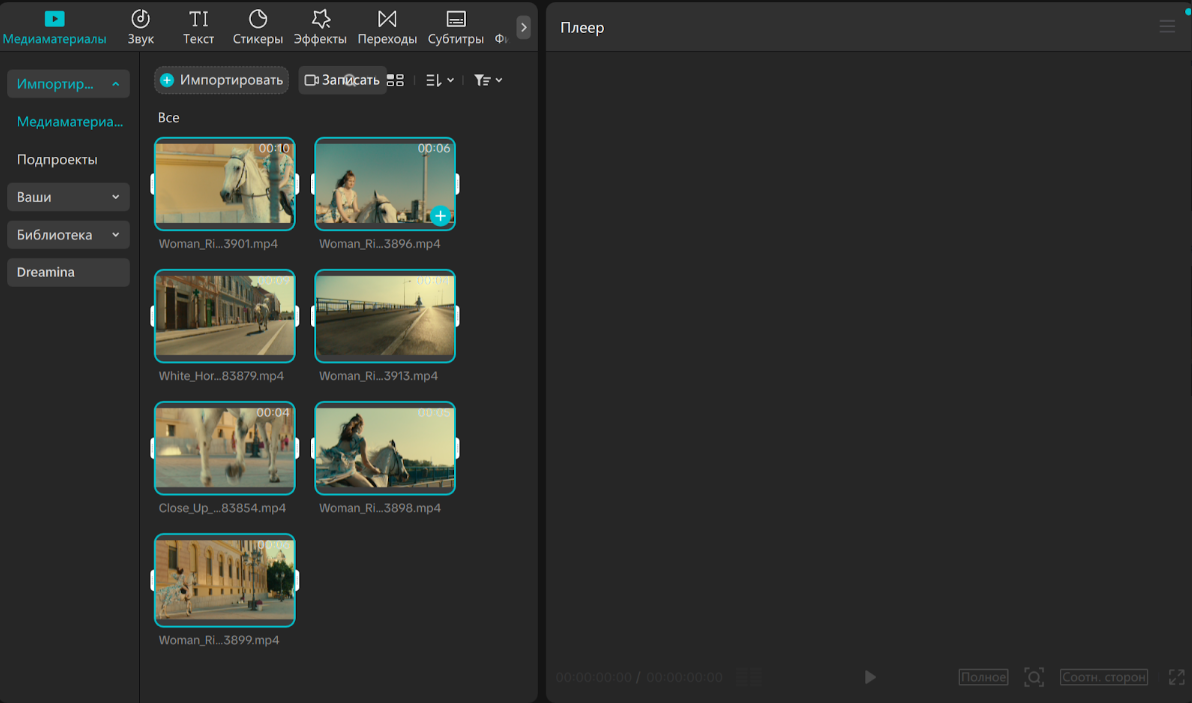This screenshot has width=1192, height=703.
Task: Open the filter dropdown
Action: (488, 80)
